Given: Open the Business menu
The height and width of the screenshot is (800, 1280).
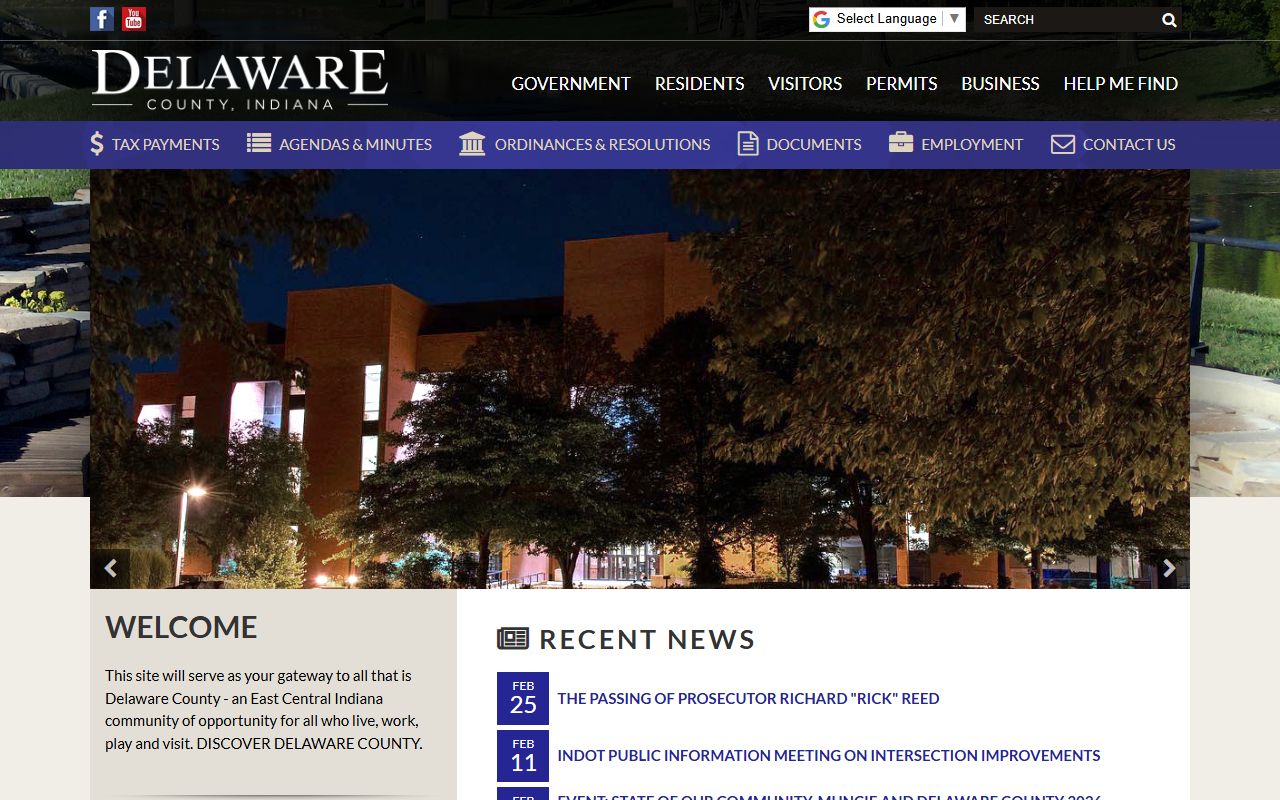Looking at the screenshot, I should (x=1000, y=84).
